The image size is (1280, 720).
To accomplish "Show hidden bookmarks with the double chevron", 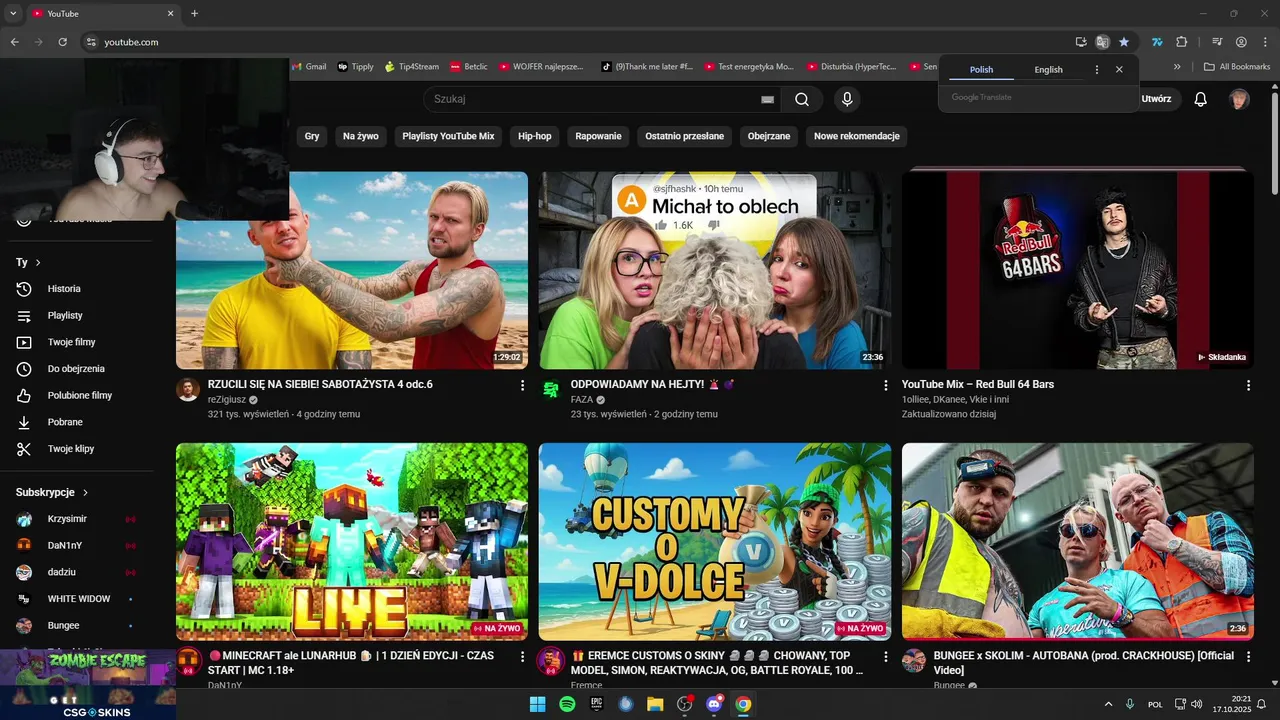I will point(1177,67).
